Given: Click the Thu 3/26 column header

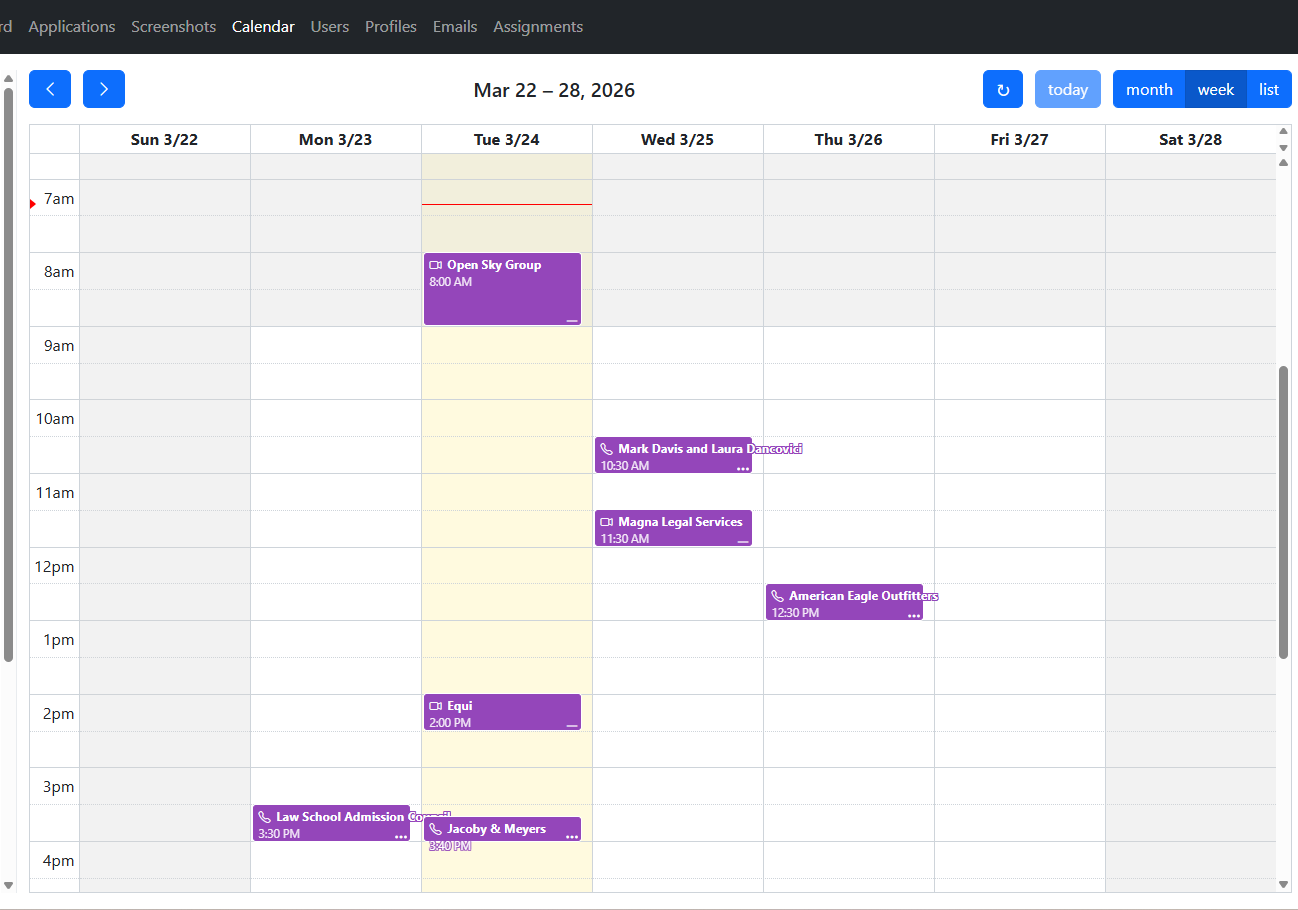Looking at the screenshot, I should (x=848, y=139).
